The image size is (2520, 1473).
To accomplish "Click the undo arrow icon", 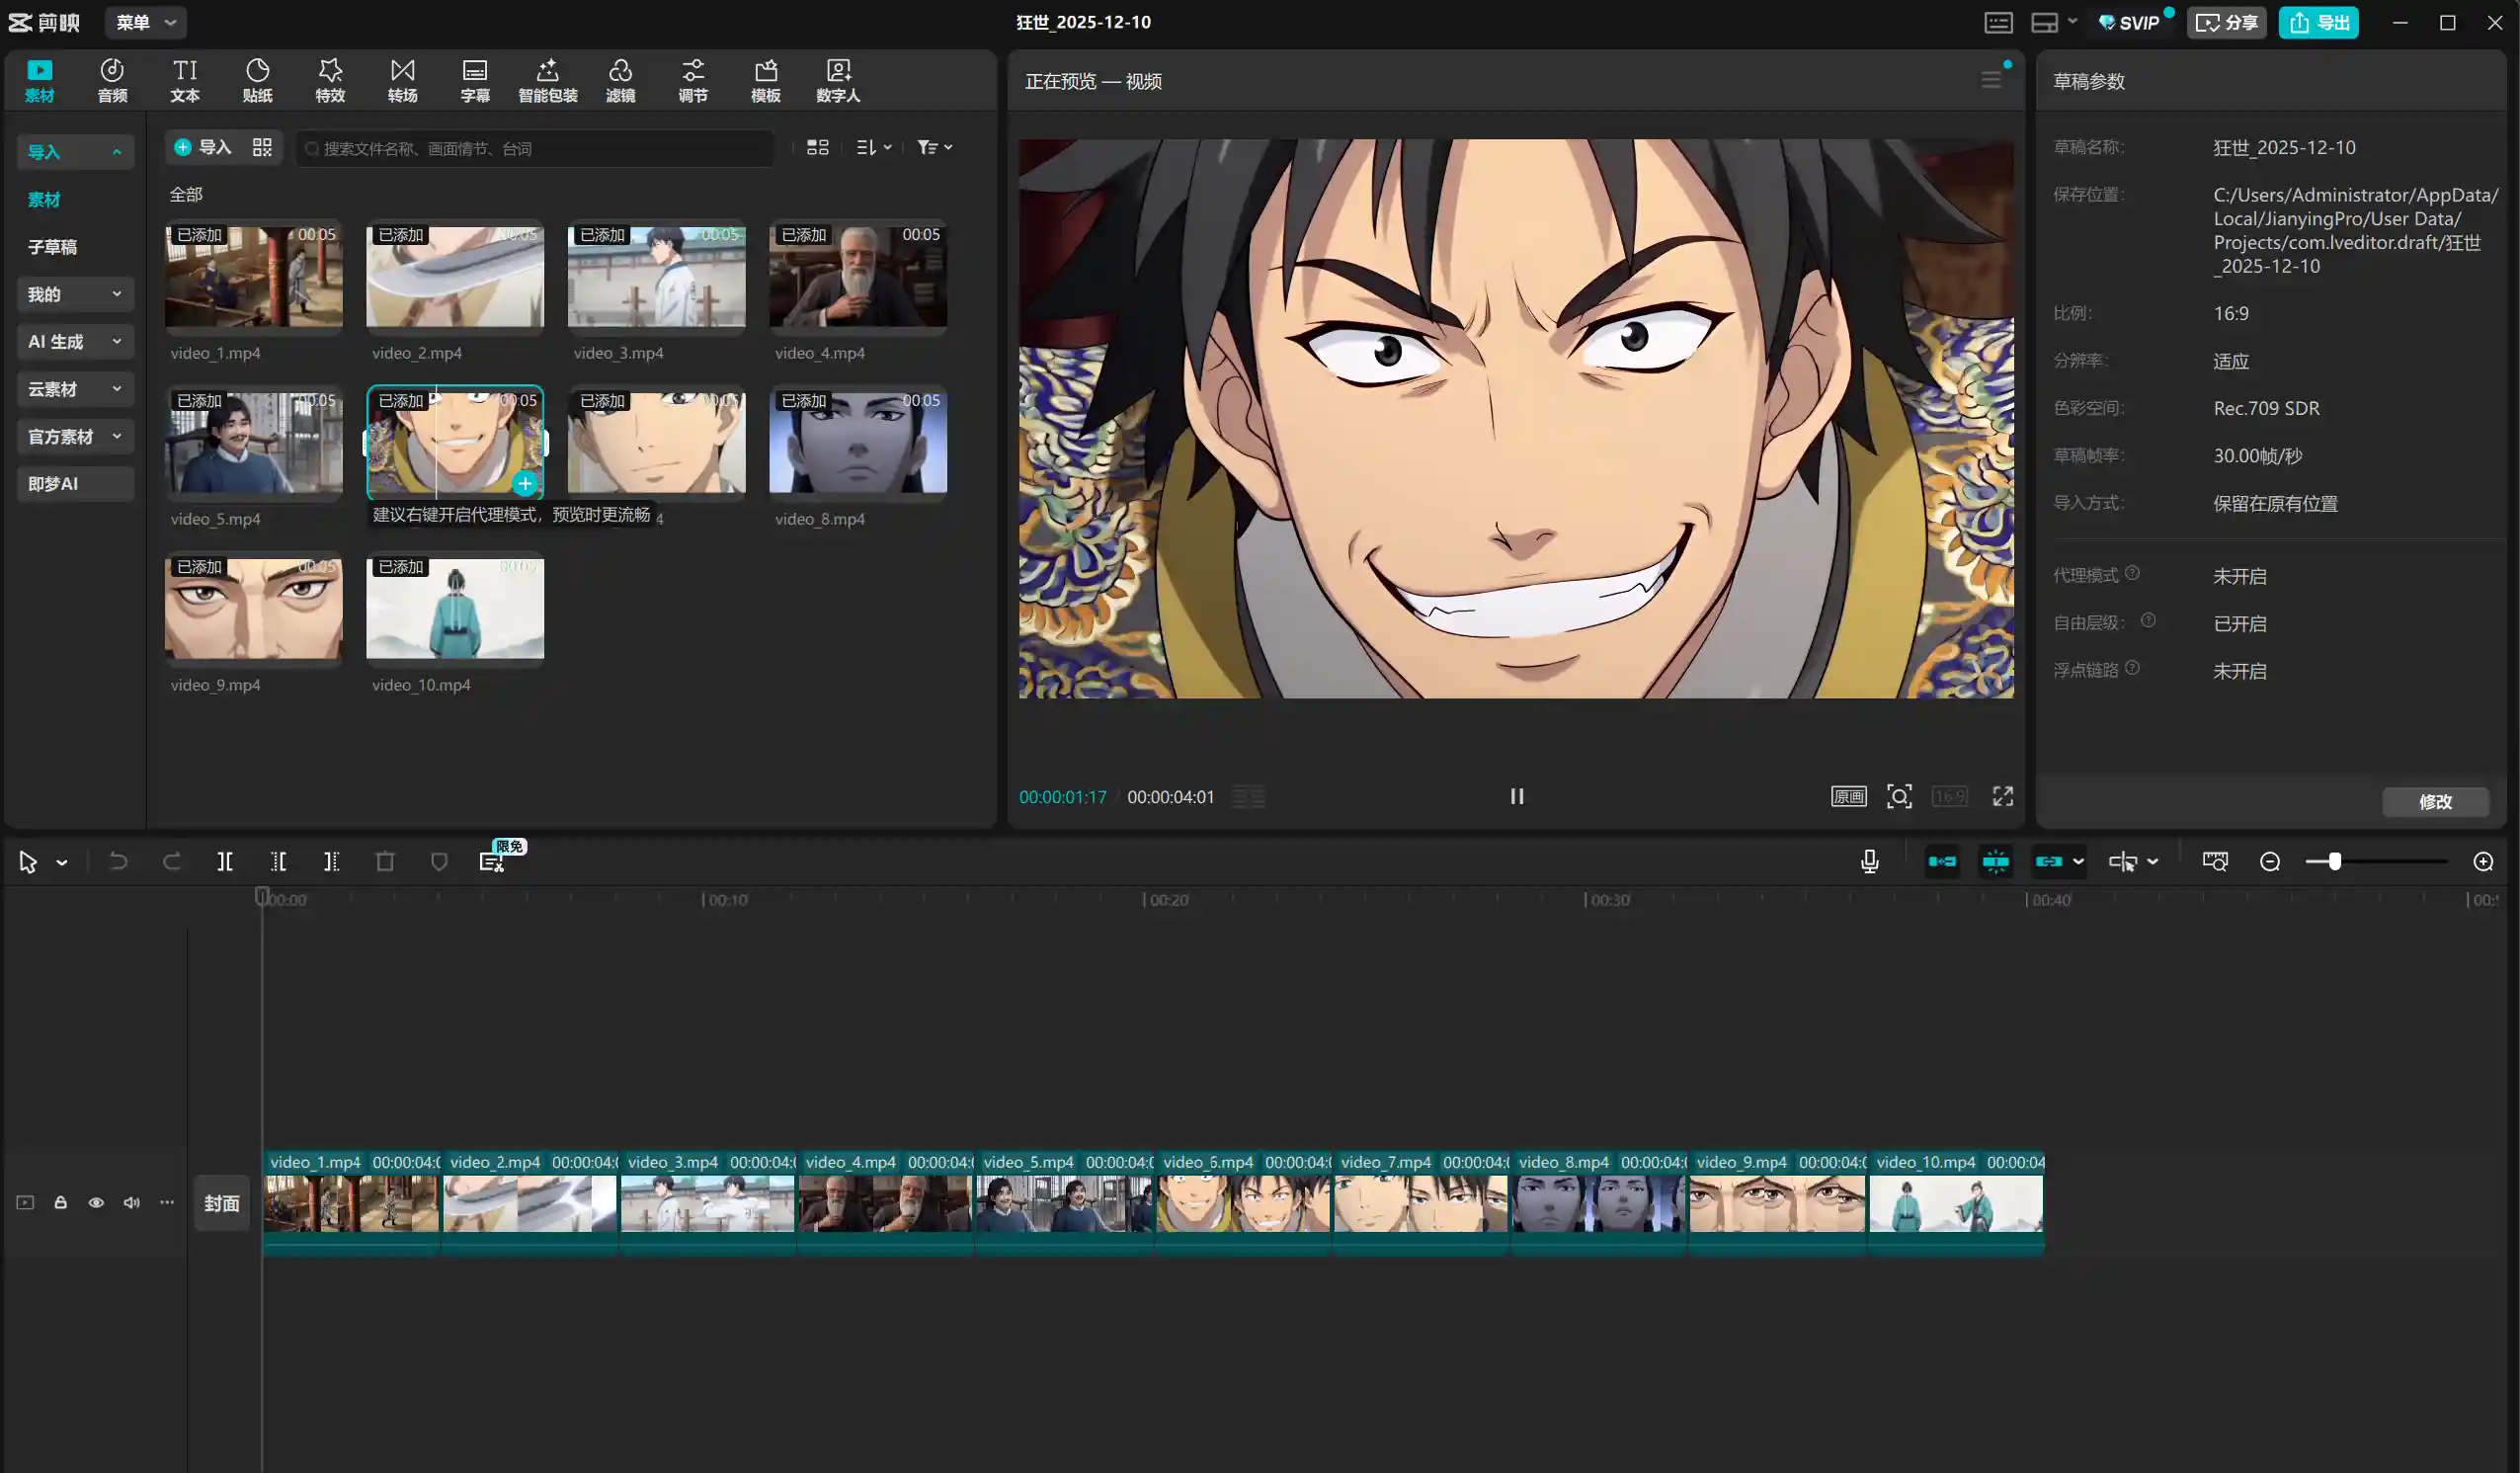I will [x=118, y=862].
